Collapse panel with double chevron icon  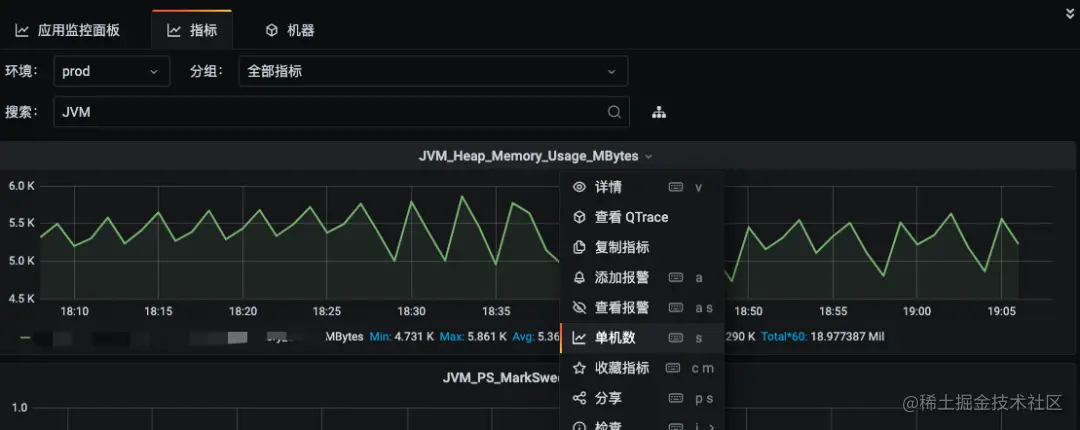tap(1070, 13)
